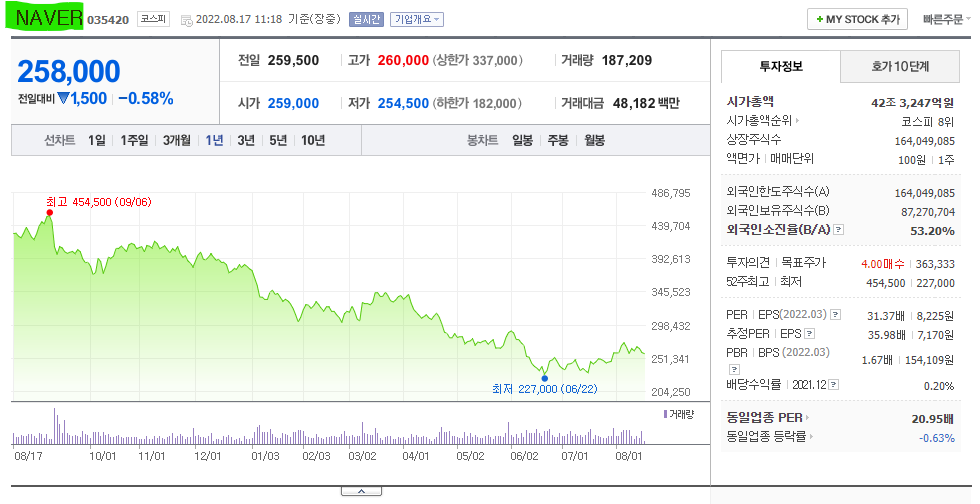Open the 기업개요 dropdown
This screenshot has width=980, height=504.
tap(417, 19)
